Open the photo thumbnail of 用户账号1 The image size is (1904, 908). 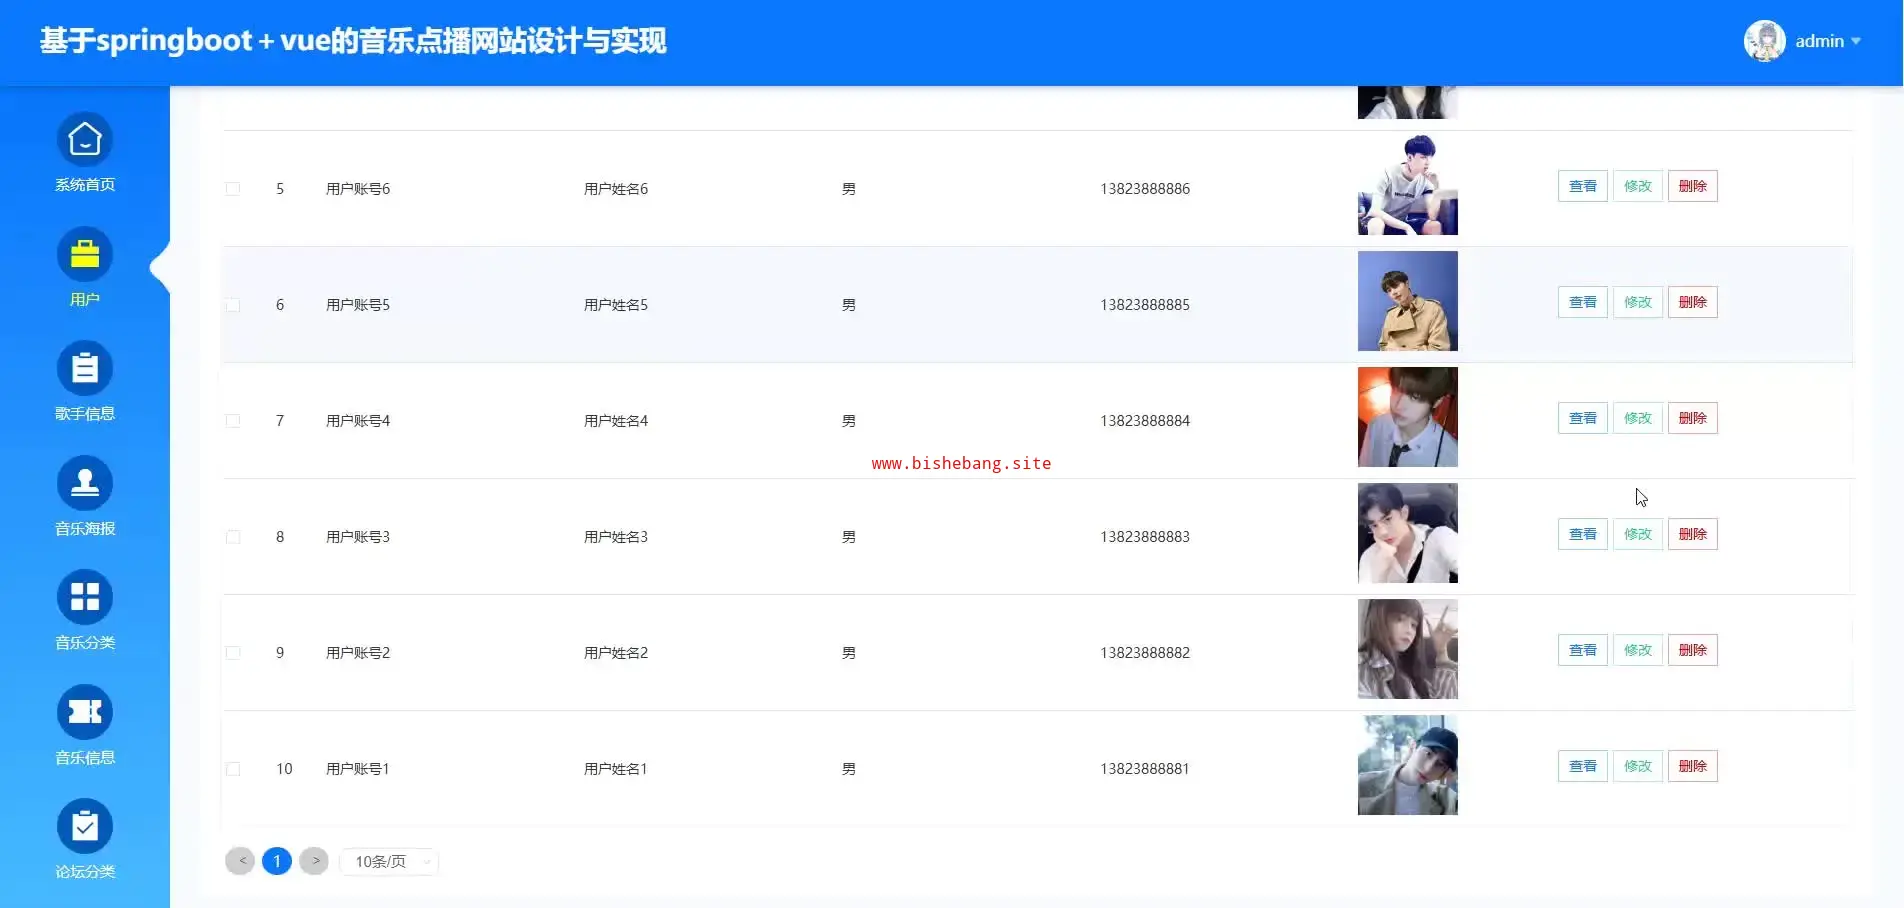pyautogui.click(x=1408, y=765)
